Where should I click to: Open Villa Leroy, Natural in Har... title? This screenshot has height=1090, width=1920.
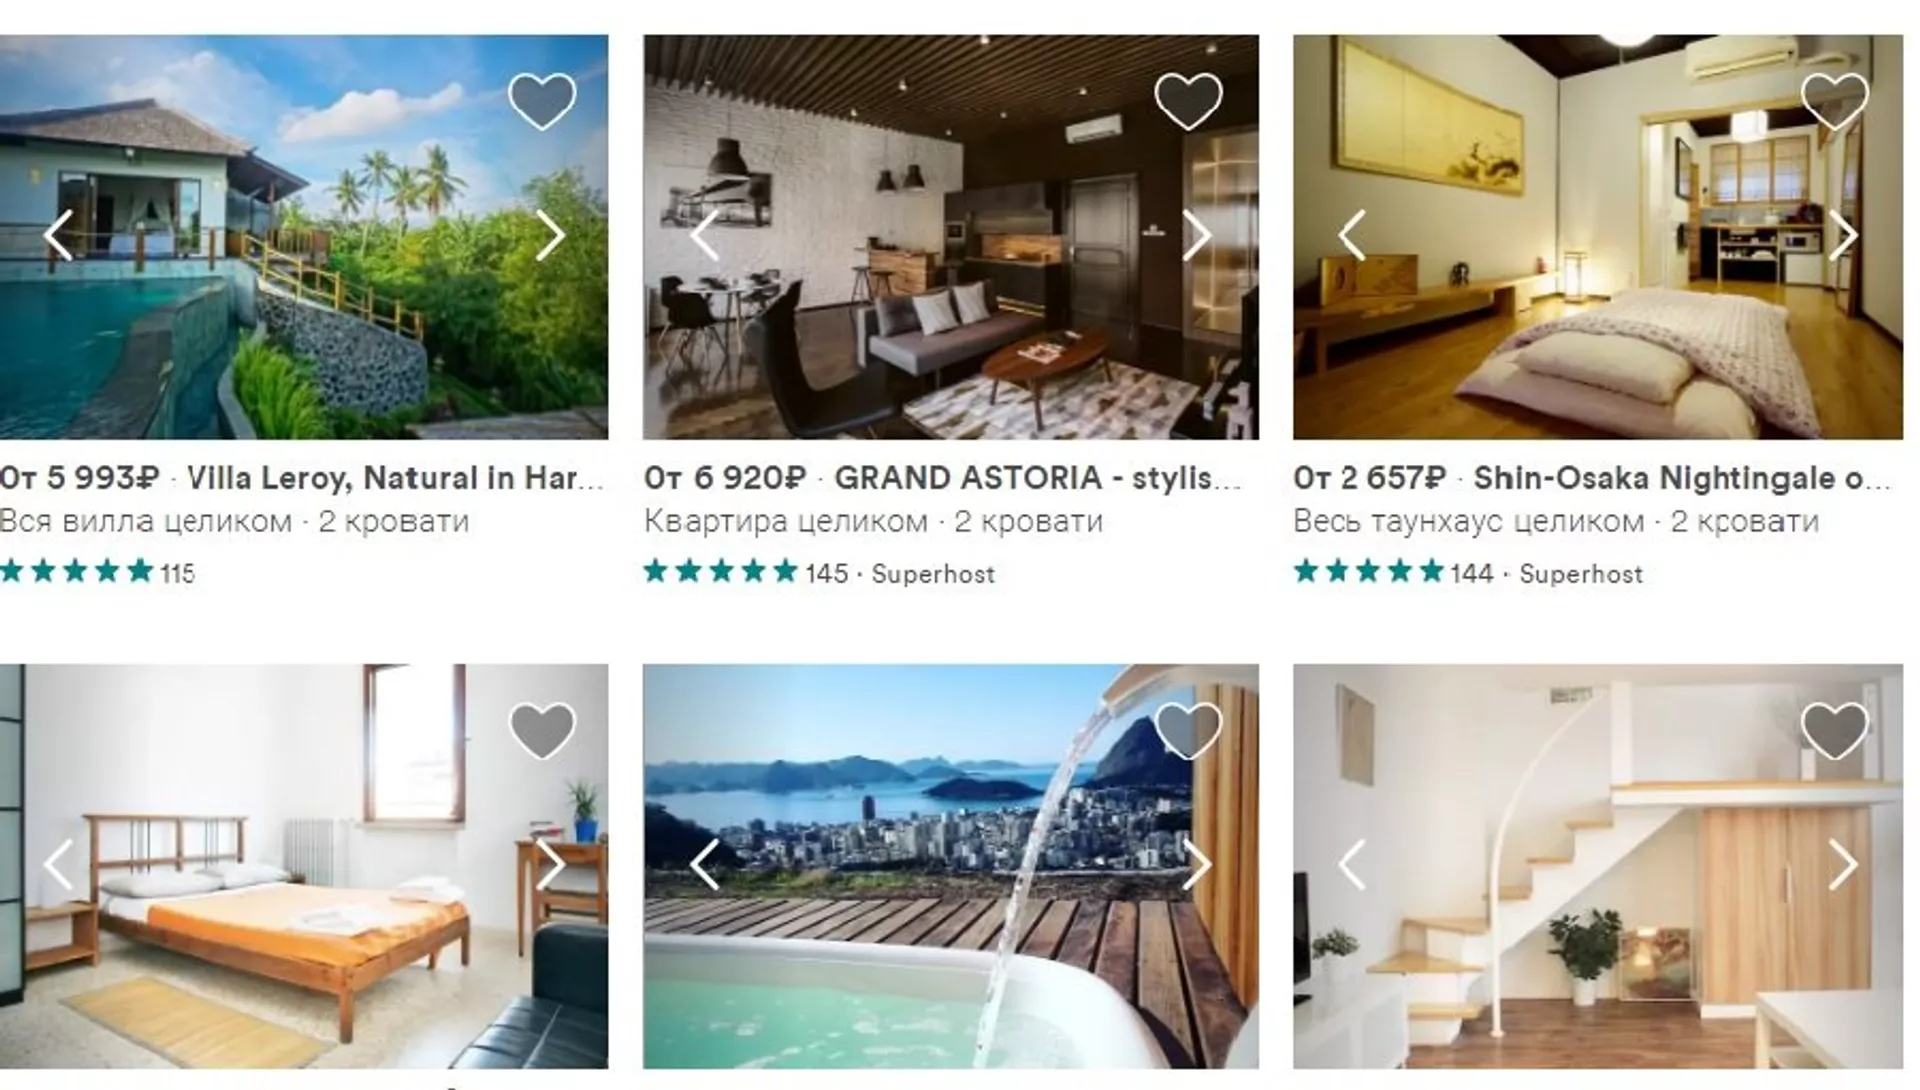click(x=396, y=478)
